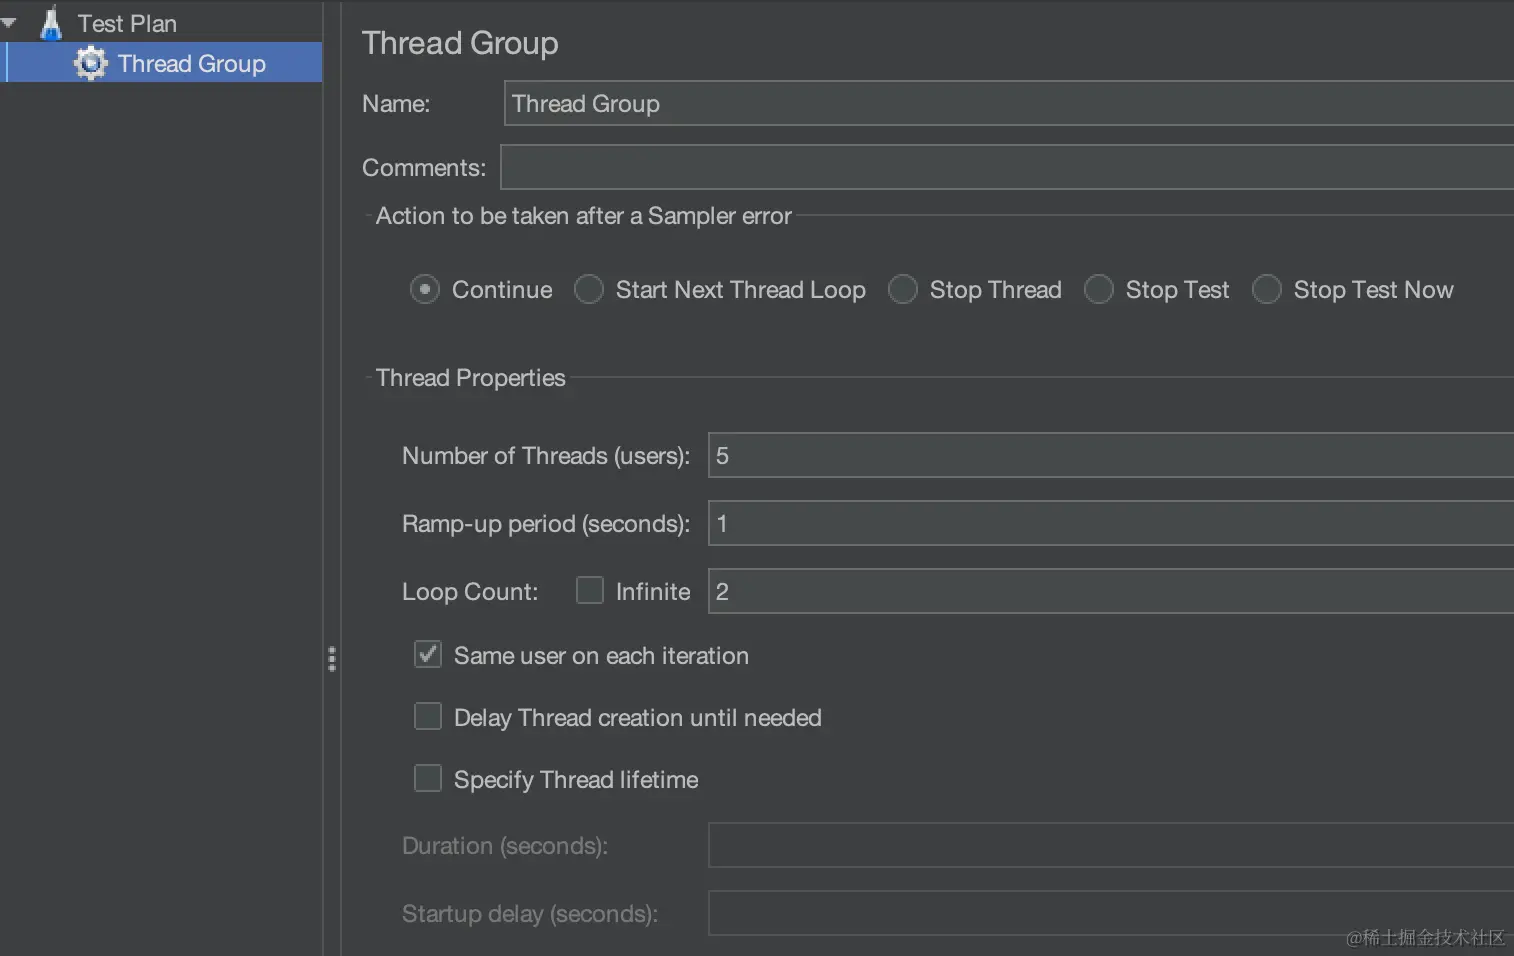The width and height of the screenshot is (1514, 956).
Task: Click the Thread Group gear icon
Action: pyautogui.click(x=90, y=62)
